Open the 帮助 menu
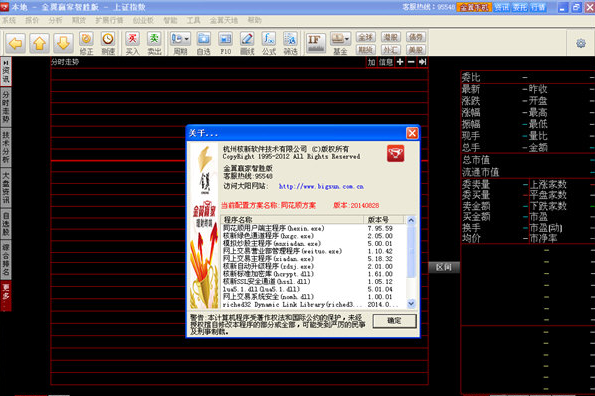Image resolution: width=595 pixels, height=396 pixels. coord(255,20)
